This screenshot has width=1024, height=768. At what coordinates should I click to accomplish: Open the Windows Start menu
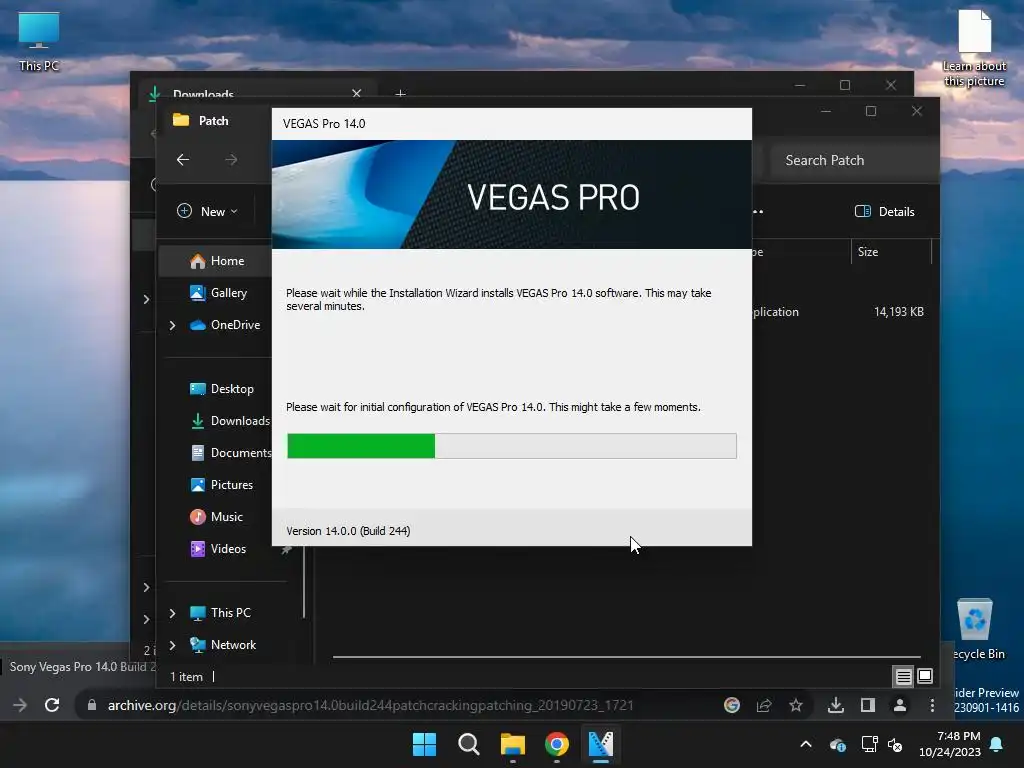pos(424,744)
